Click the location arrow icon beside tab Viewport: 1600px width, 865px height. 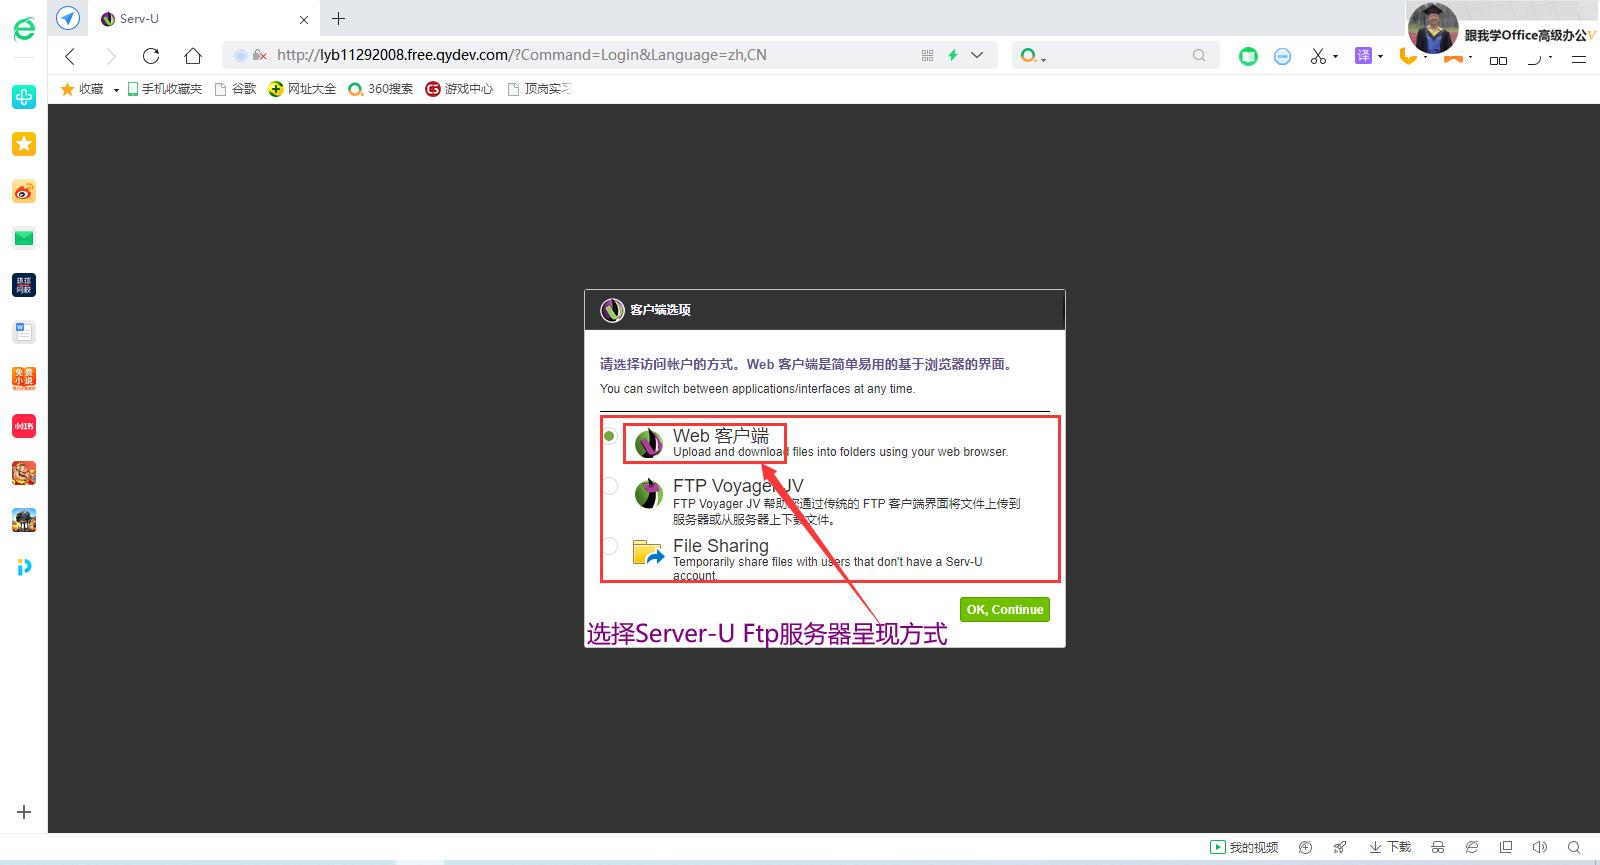click(68, 18)
